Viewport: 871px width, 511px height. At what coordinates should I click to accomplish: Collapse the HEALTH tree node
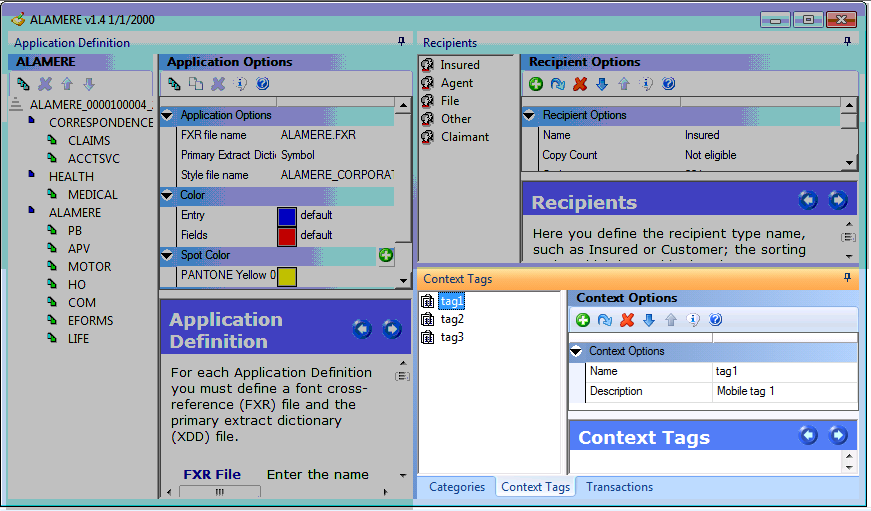pos(32,174)
